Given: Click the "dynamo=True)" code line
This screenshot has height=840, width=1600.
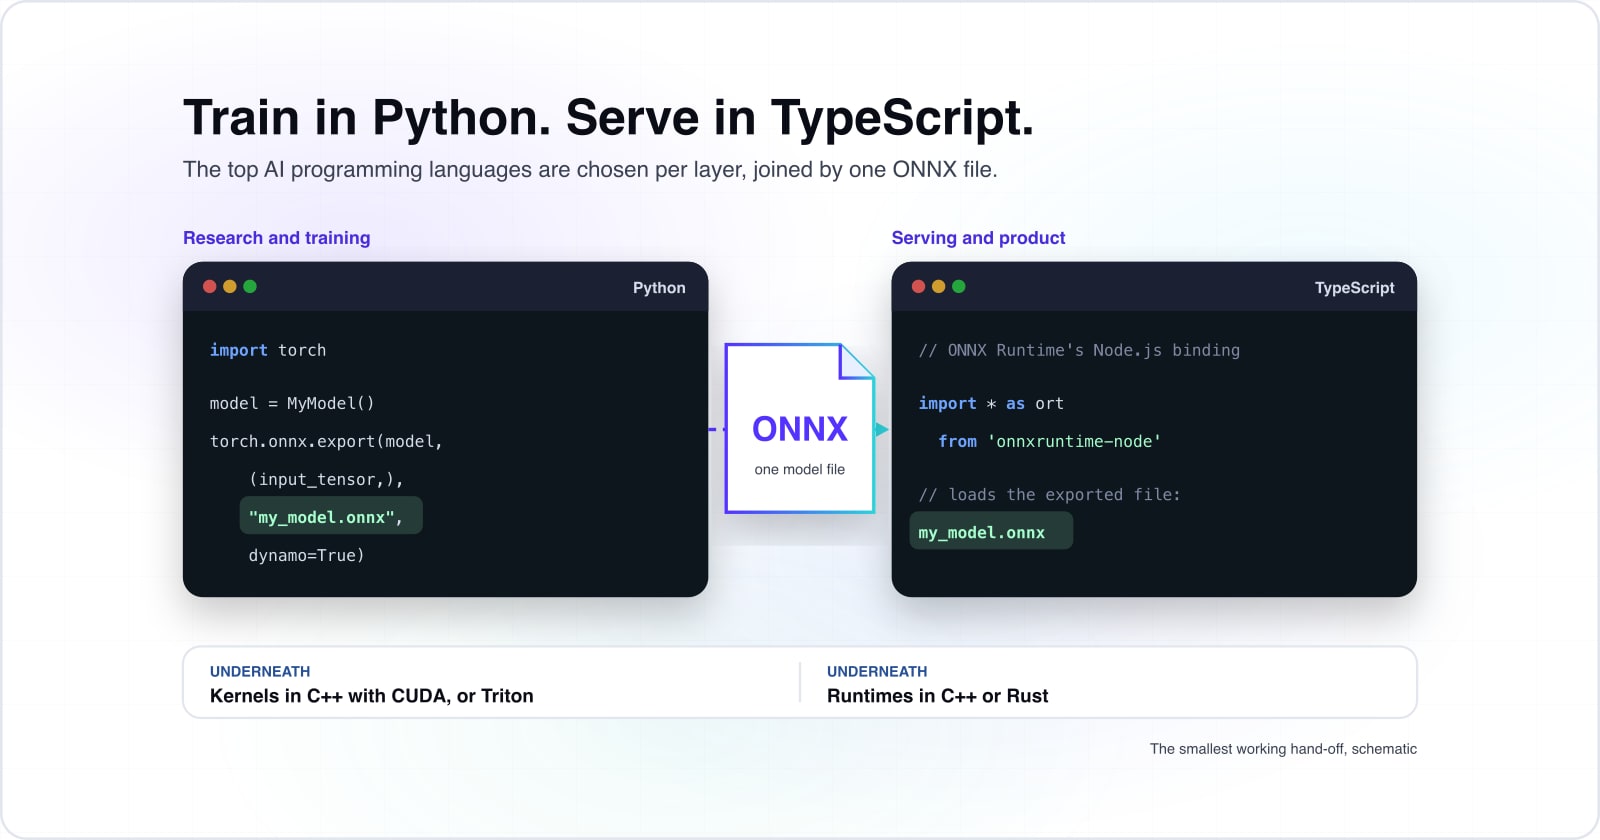Looking at the screenshot, I should coord(306,555).
